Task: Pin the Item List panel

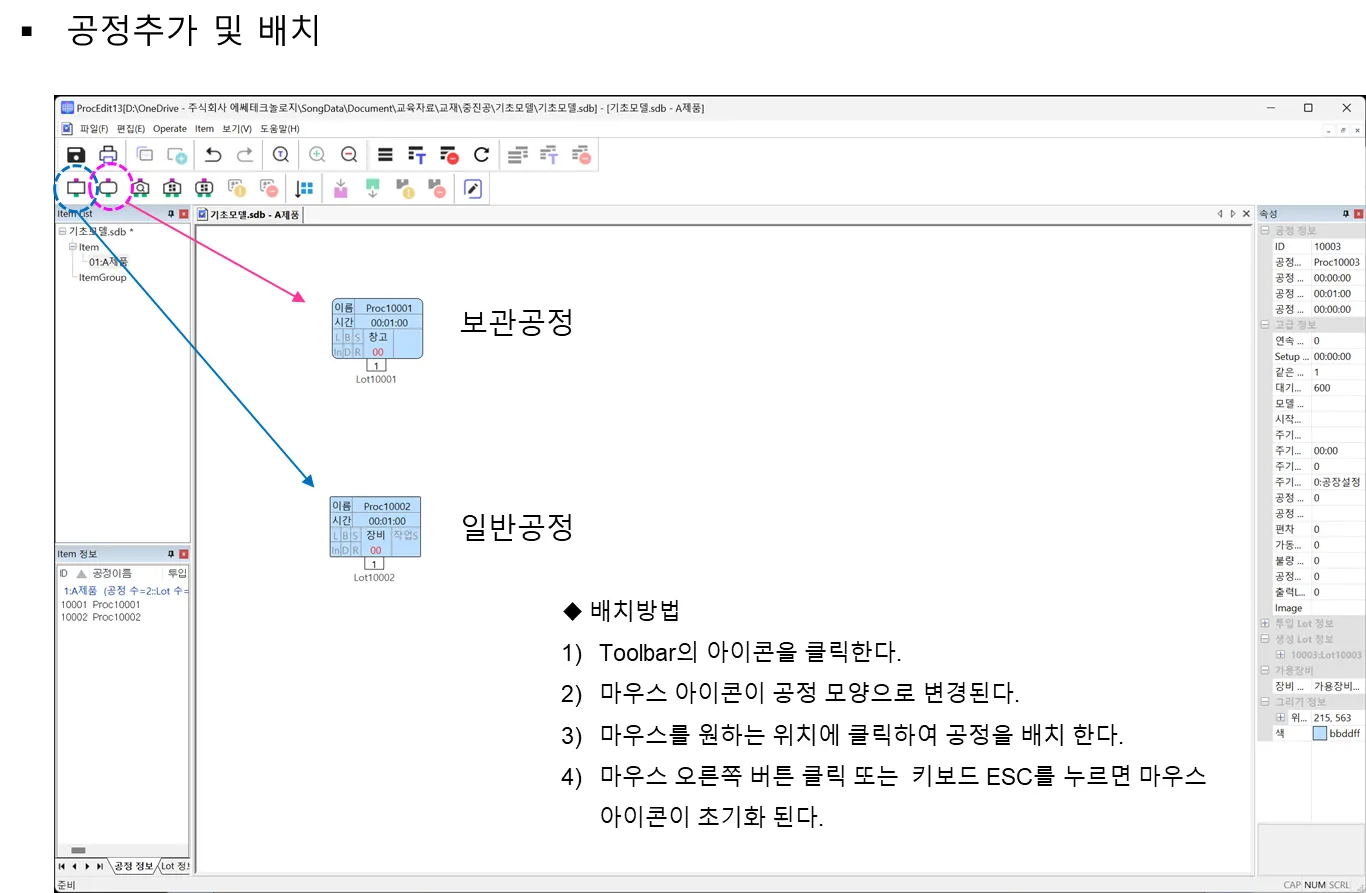Action: [x=171, y=214]
